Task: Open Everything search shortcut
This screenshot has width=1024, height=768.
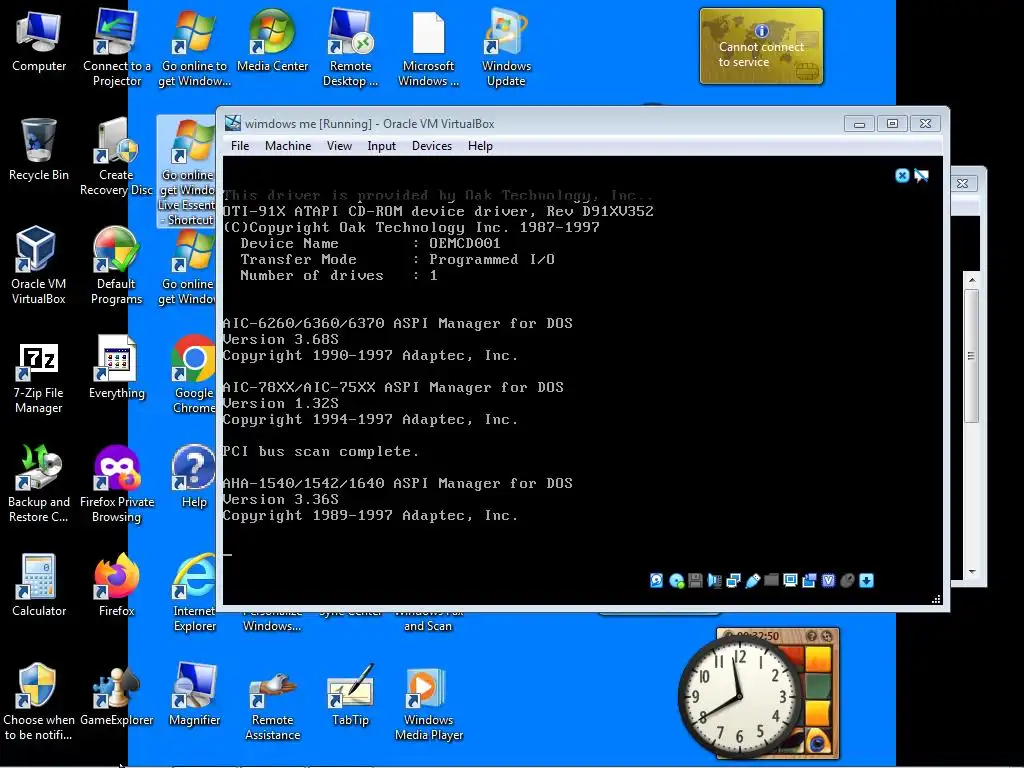Action: tap(117, 368)
